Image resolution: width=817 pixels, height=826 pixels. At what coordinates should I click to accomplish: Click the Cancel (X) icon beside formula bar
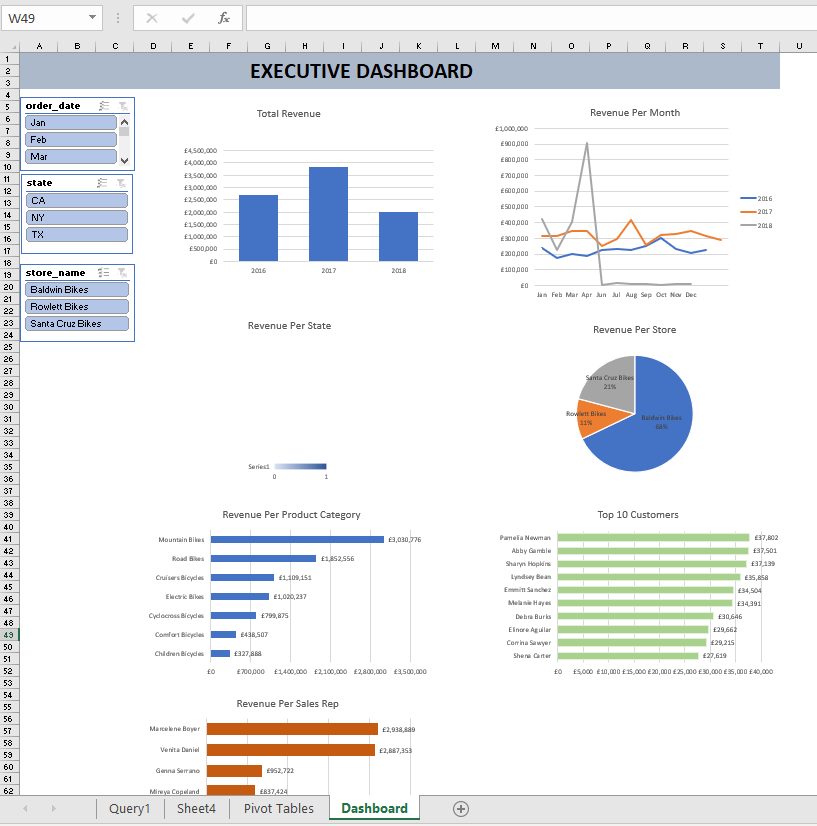click(152, 17)
